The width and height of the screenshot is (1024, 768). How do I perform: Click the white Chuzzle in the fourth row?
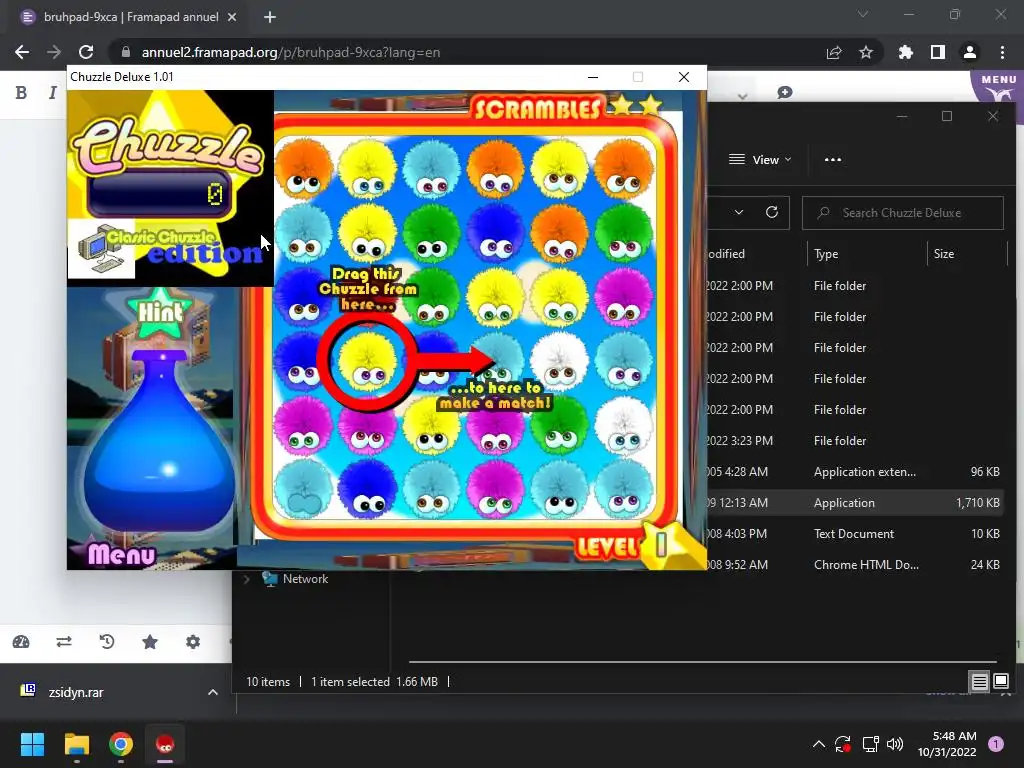[x=559, y=360]
